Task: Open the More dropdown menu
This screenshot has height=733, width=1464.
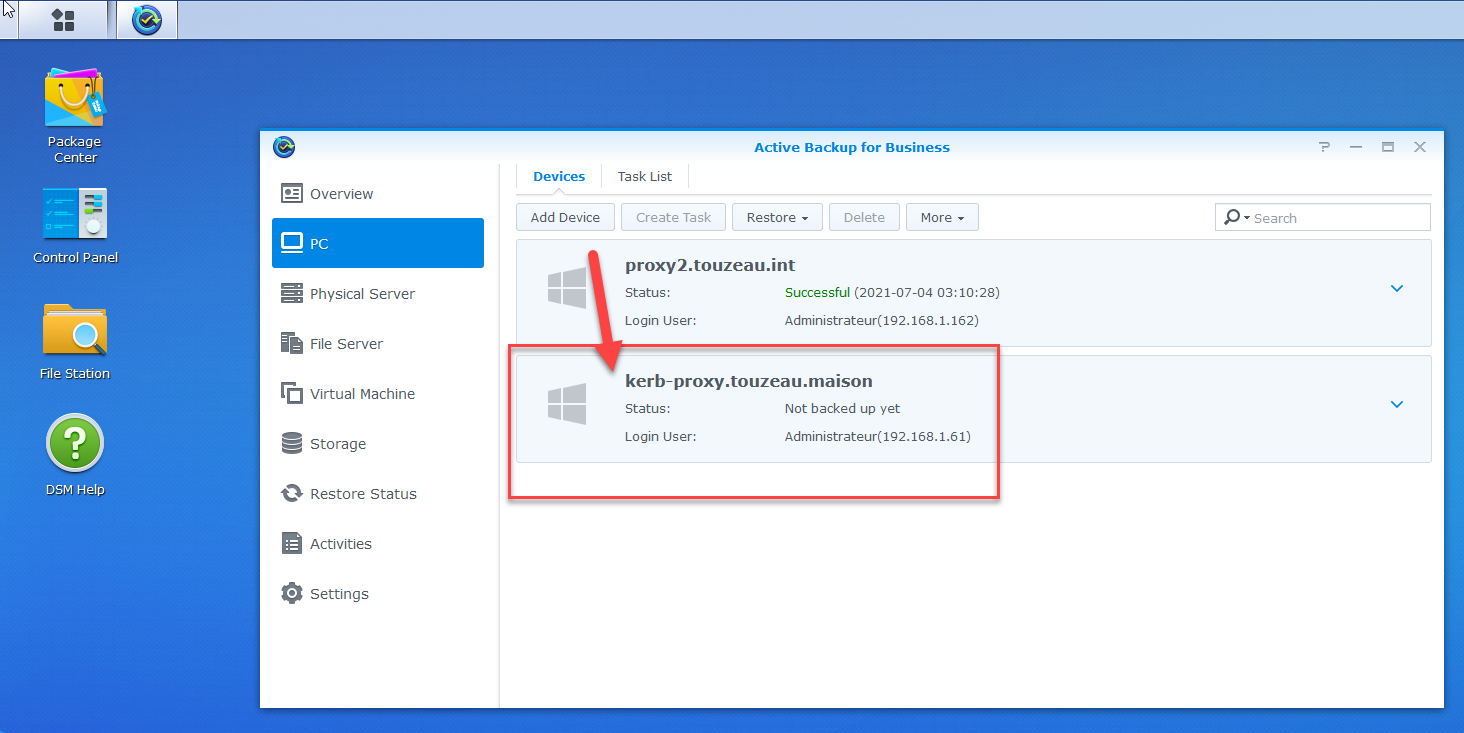Action: tap(942, 217)
